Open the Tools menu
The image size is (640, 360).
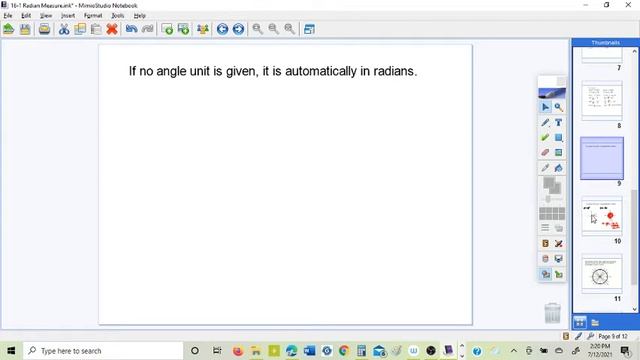tap(118, 16)
